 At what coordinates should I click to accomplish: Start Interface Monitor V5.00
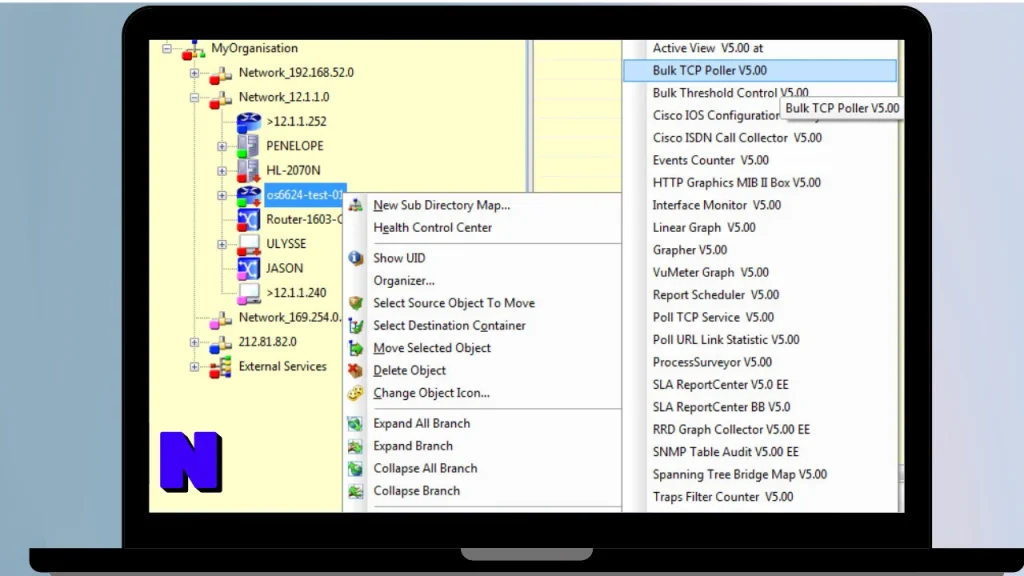point(760,205)
